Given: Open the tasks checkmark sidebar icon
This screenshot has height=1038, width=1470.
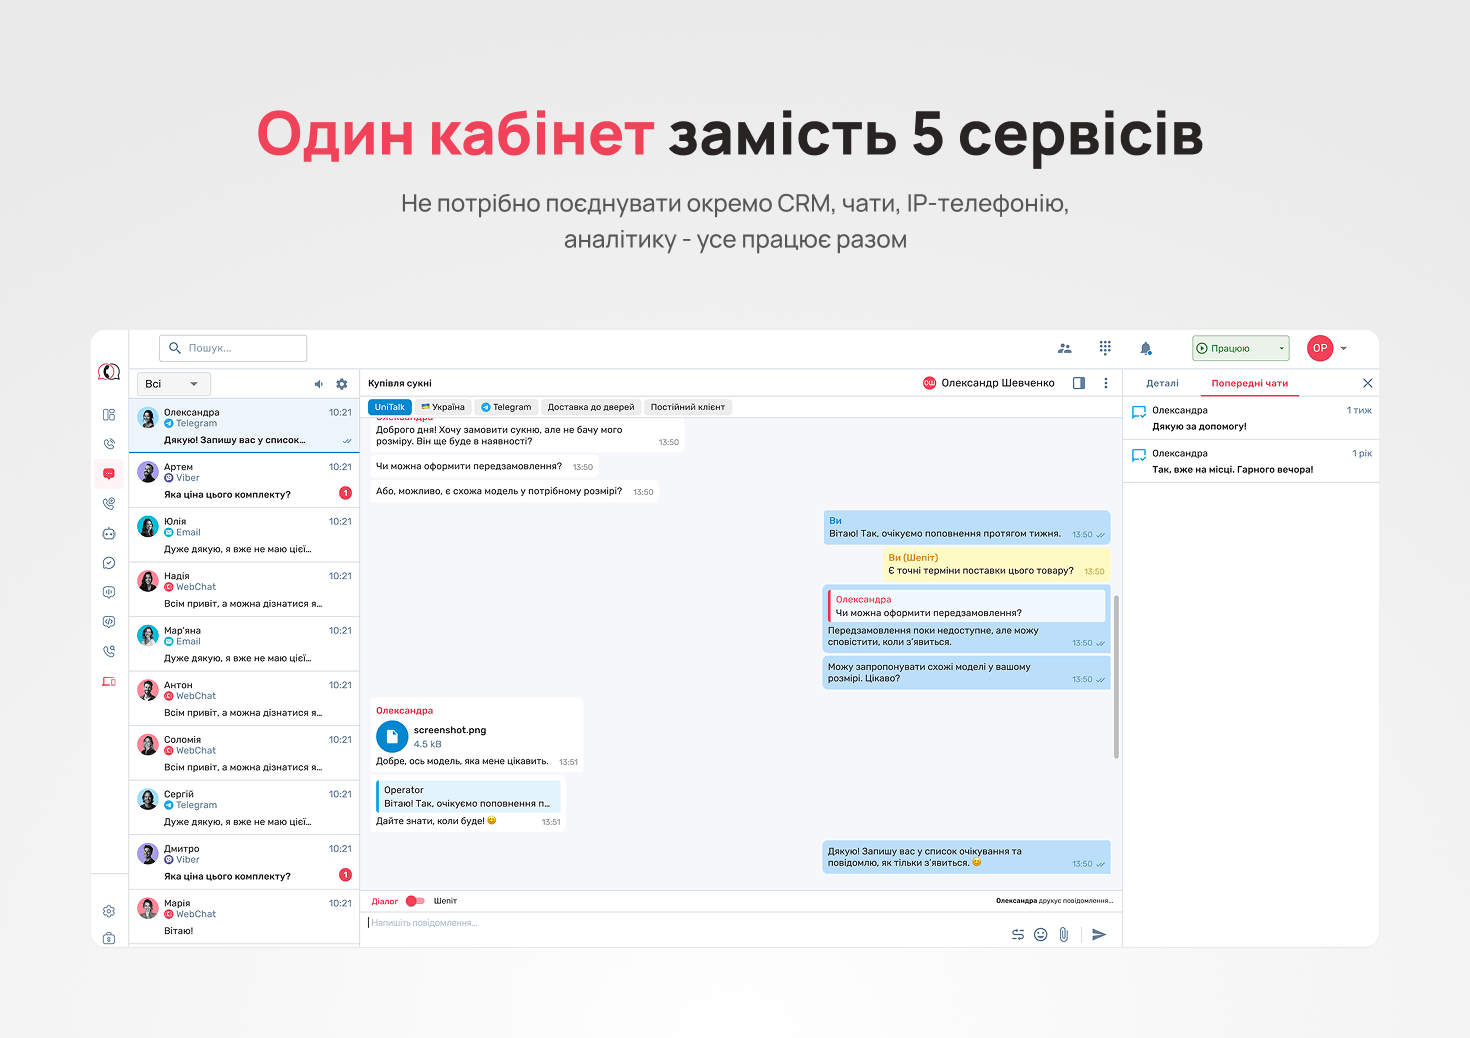Looking at the screenshot, I should (x=109, y=563).
